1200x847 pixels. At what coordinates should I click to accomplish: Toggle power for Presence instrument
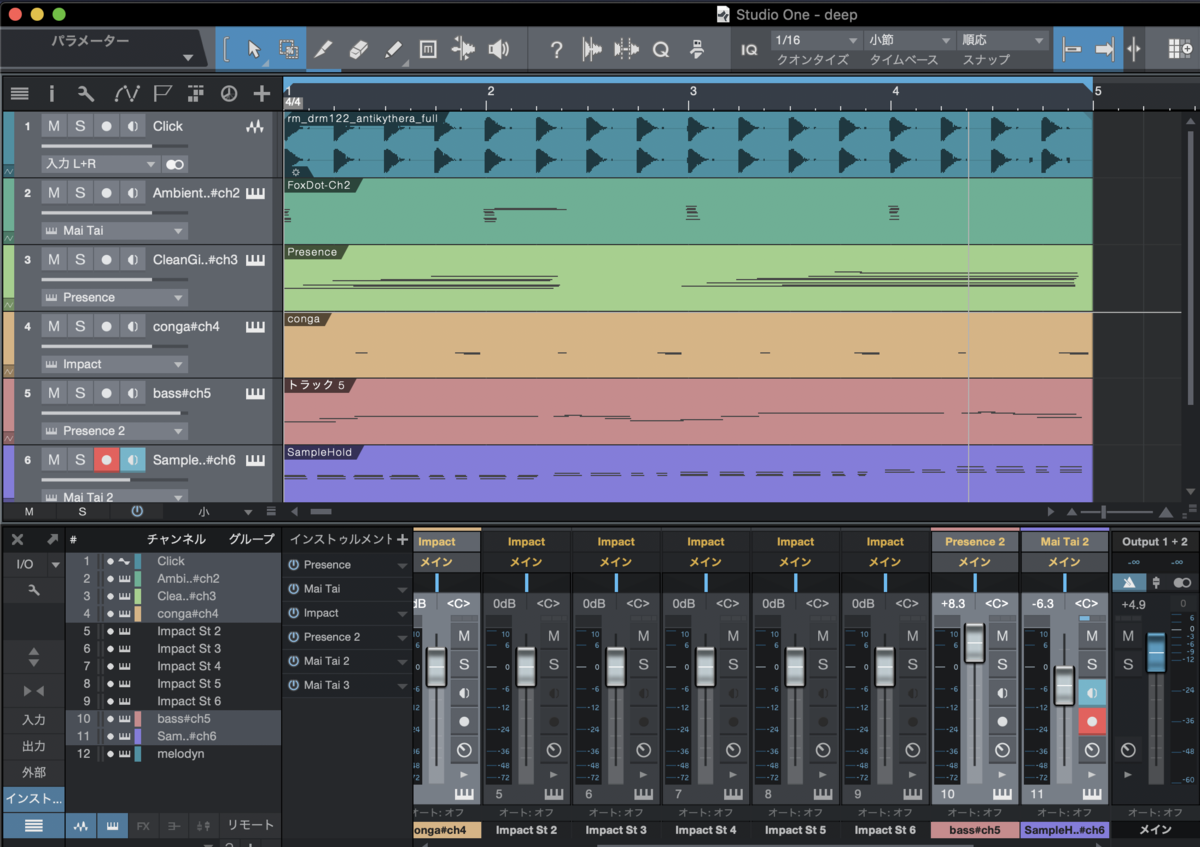(x=294, y=565)
